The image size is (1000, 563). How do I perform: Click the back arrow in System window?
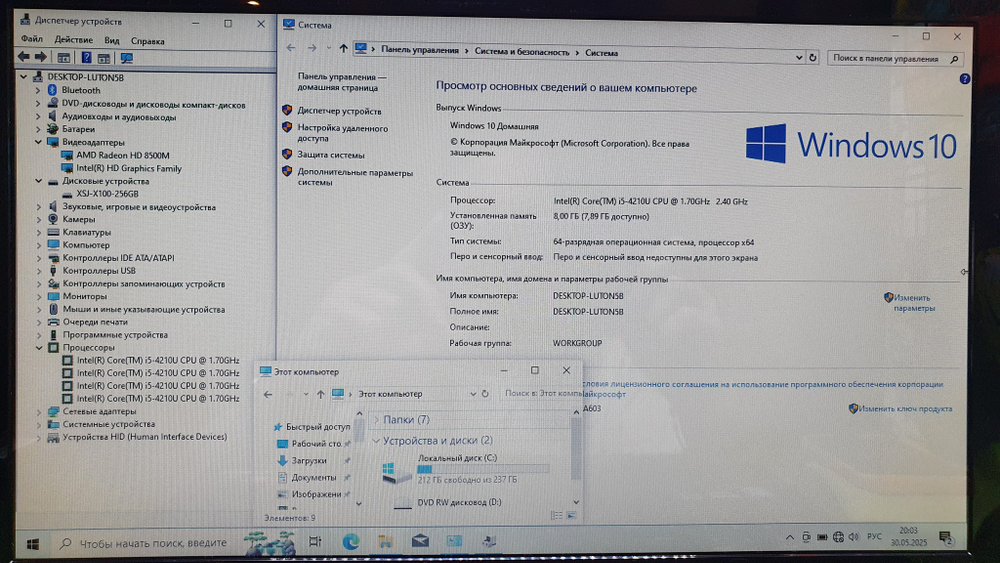[x=291, y=48]
